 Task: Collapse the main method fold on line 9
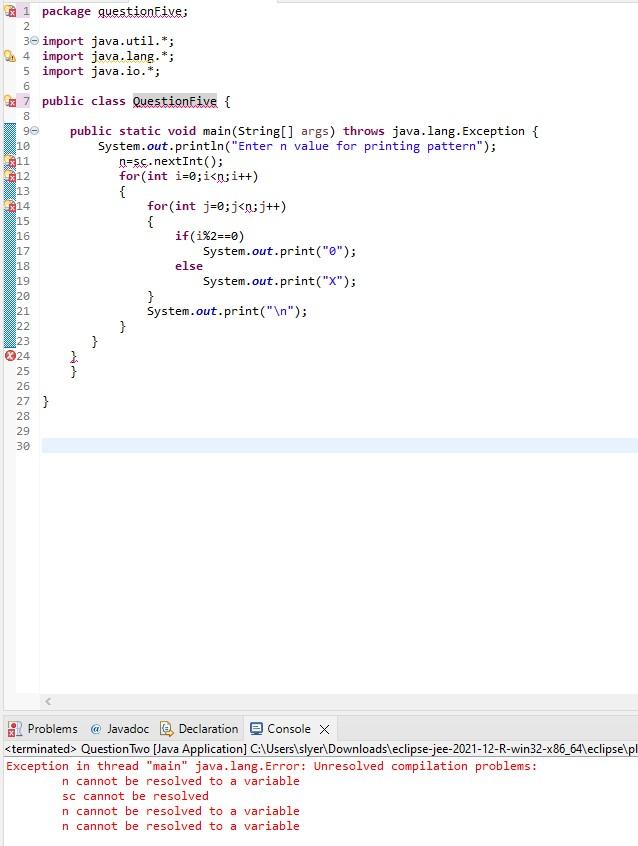pyautogui.click(x=35, y=131)
